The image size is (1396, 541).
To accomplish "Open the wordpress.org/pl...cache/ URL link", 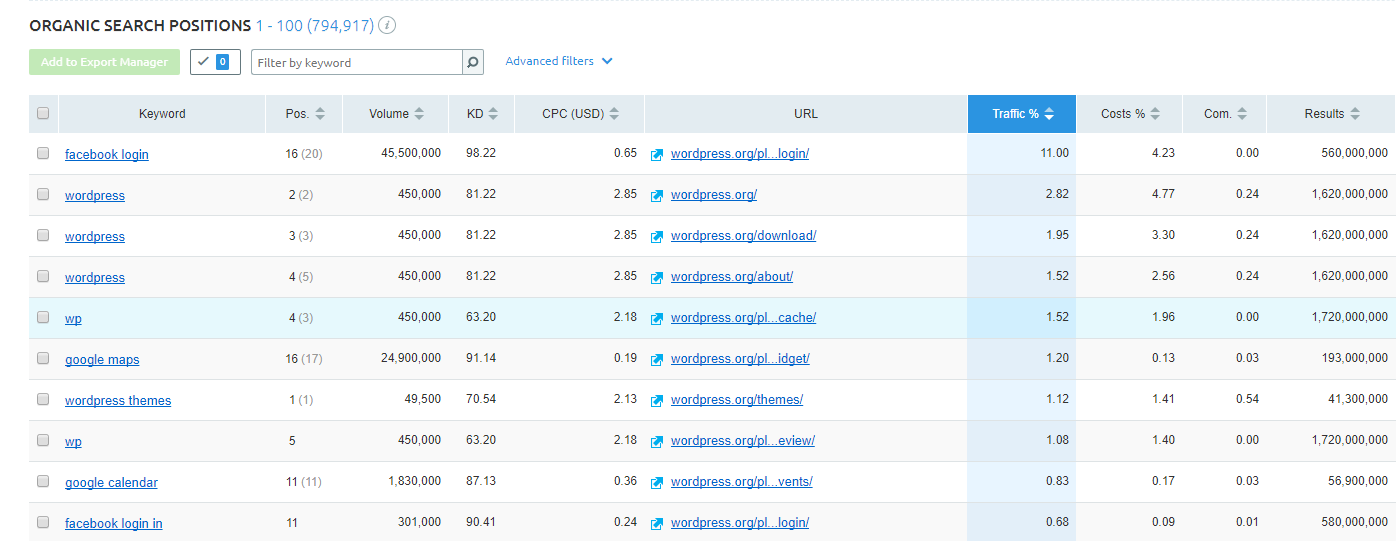I will point(744,318).
